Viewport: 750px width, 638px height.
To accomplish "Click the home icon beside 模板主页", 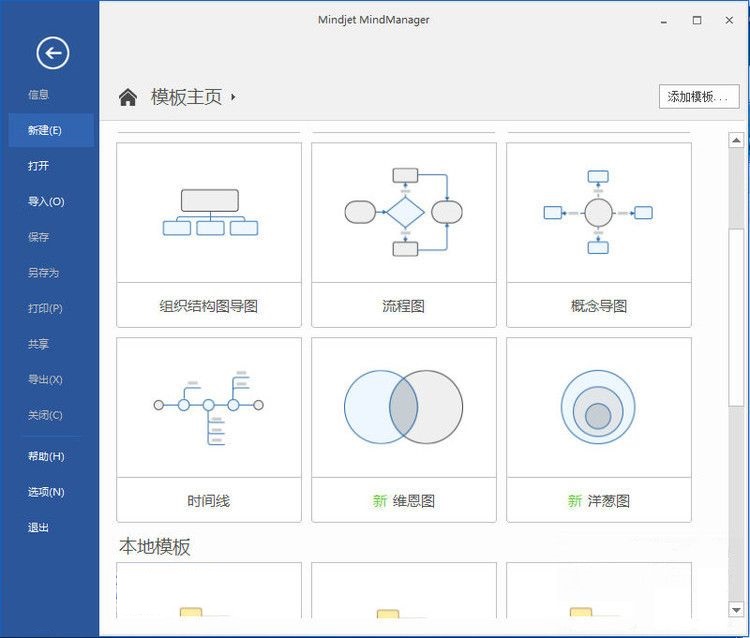I will coord(128,97).
